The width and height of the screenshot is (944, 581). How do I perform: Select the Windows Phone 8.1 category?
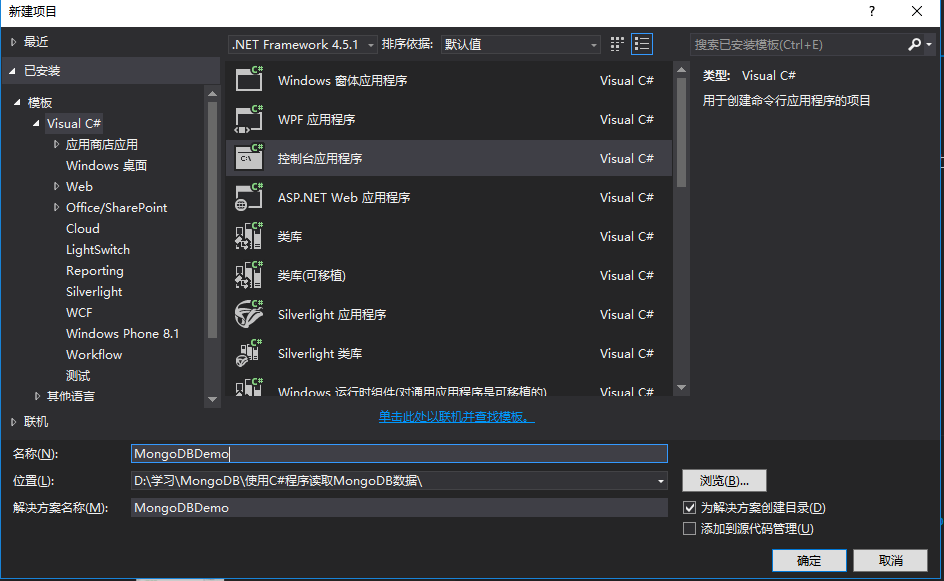(122, 334)
